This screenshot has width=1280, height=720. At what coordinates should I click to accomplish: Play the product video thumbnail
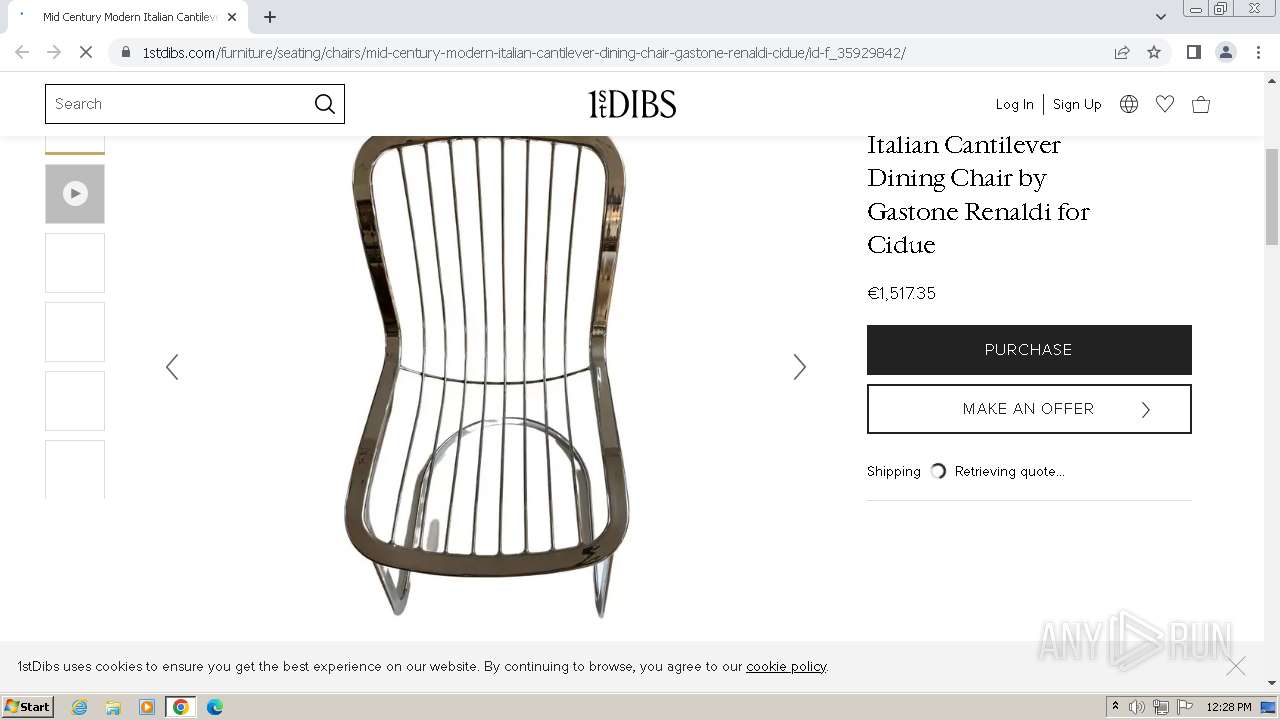click(75, 194)
